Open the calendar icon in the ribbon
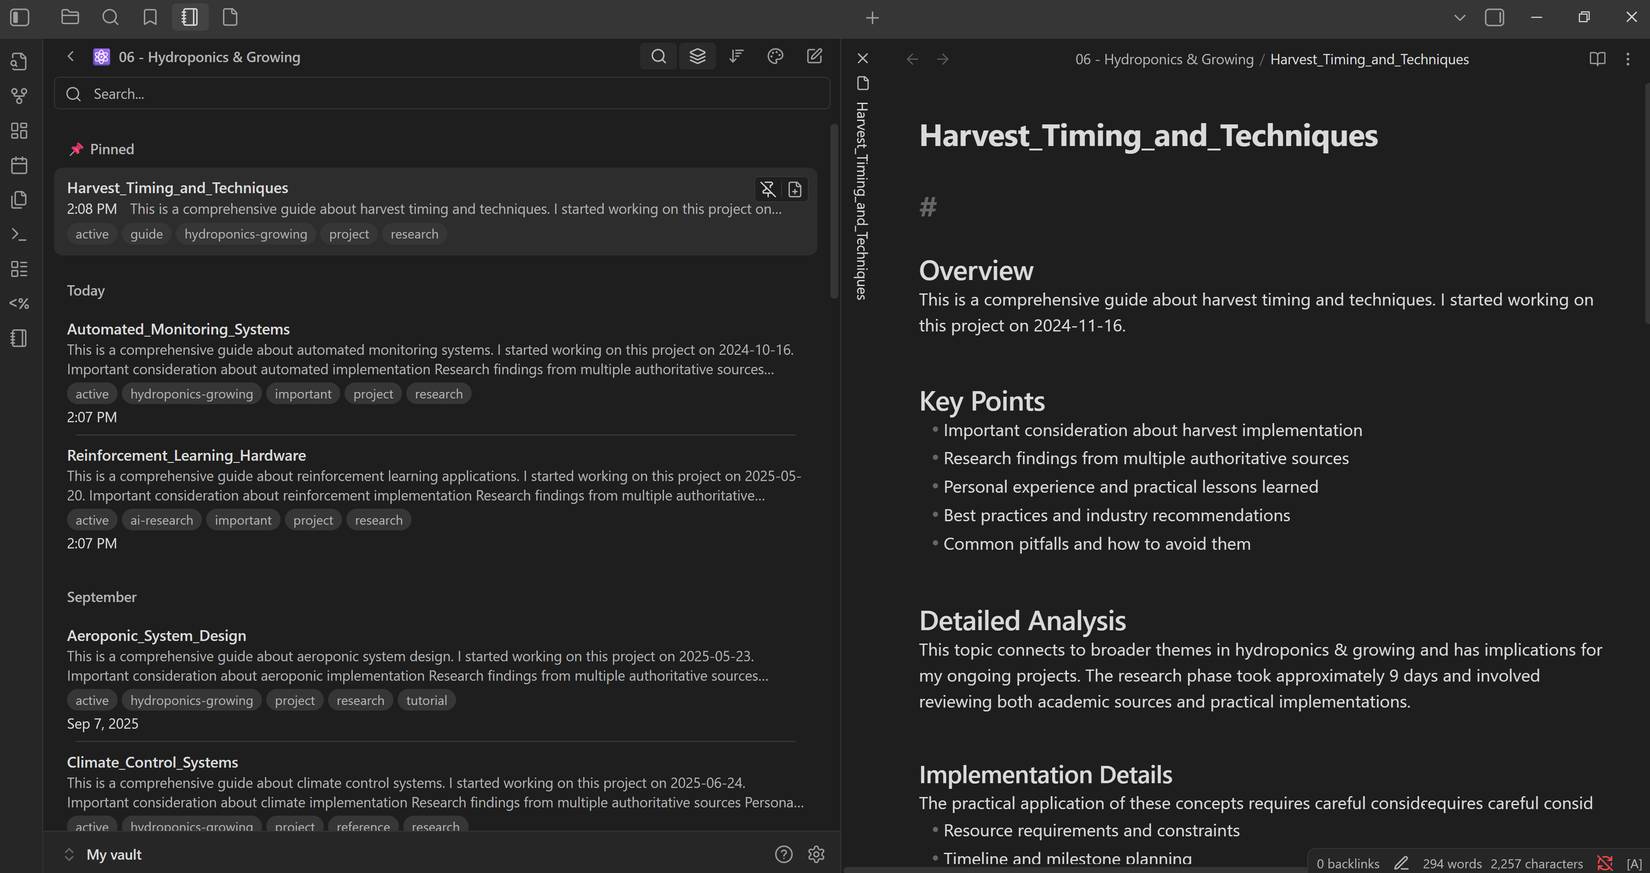Viewport: 1650px width, 873px height. 19,165
